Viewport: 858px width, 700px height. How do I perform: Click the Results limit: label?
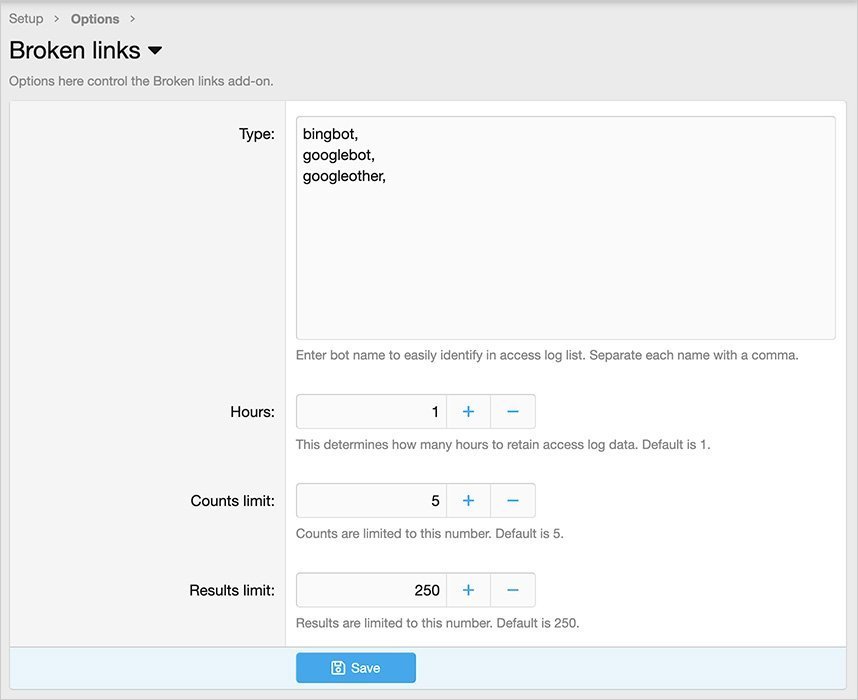click(x=232, y=590)
